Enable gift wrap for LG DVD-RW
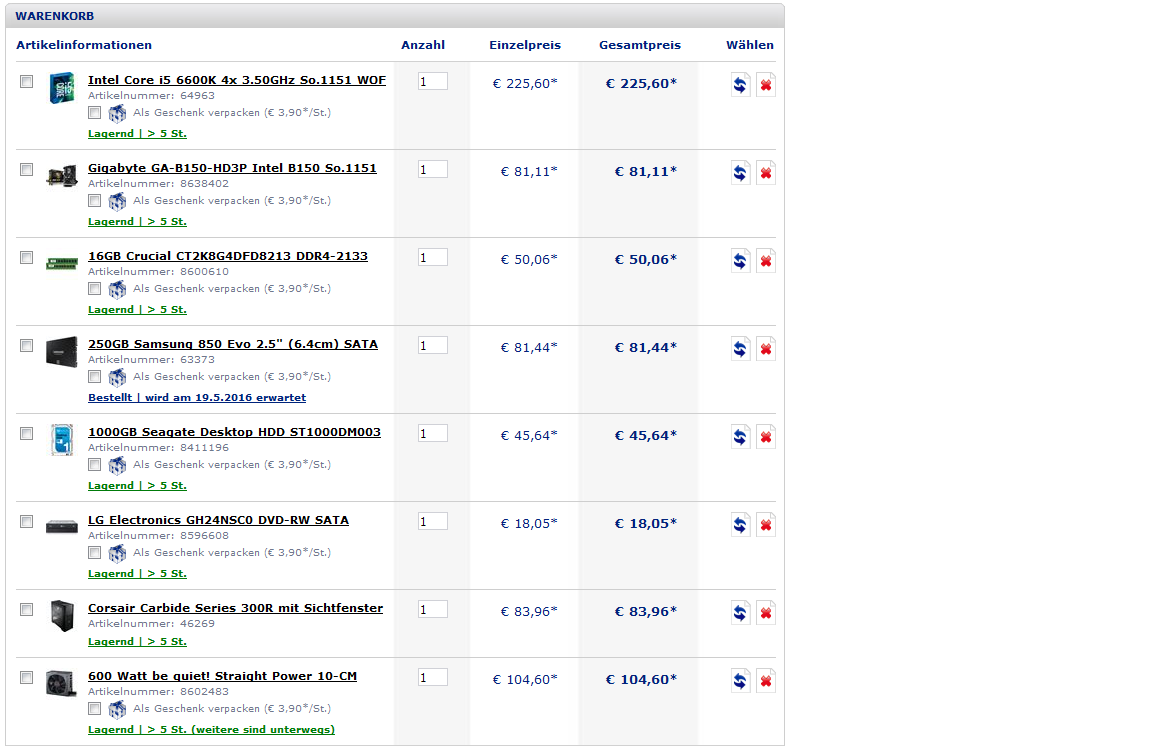Image resolution: width=1152 pixels, height=746 pixels. pos(94,553)
